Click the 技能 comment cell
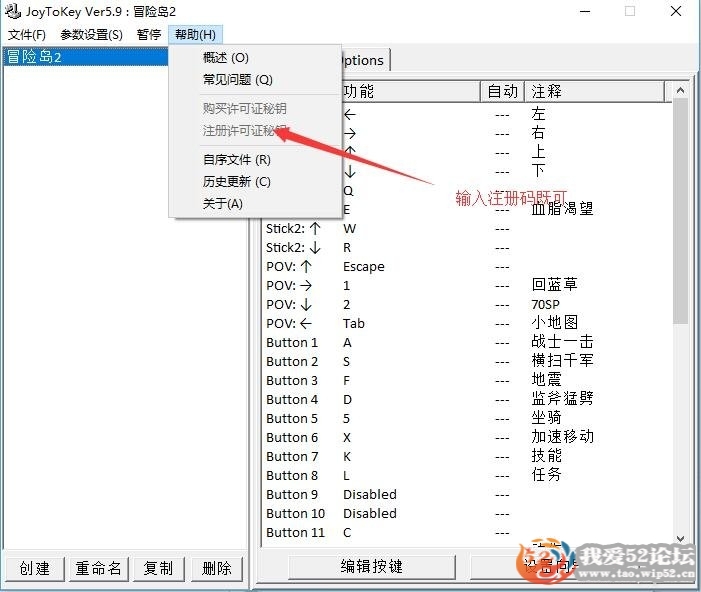This screenshot has height=592, width=701. [x=546, y=456]
